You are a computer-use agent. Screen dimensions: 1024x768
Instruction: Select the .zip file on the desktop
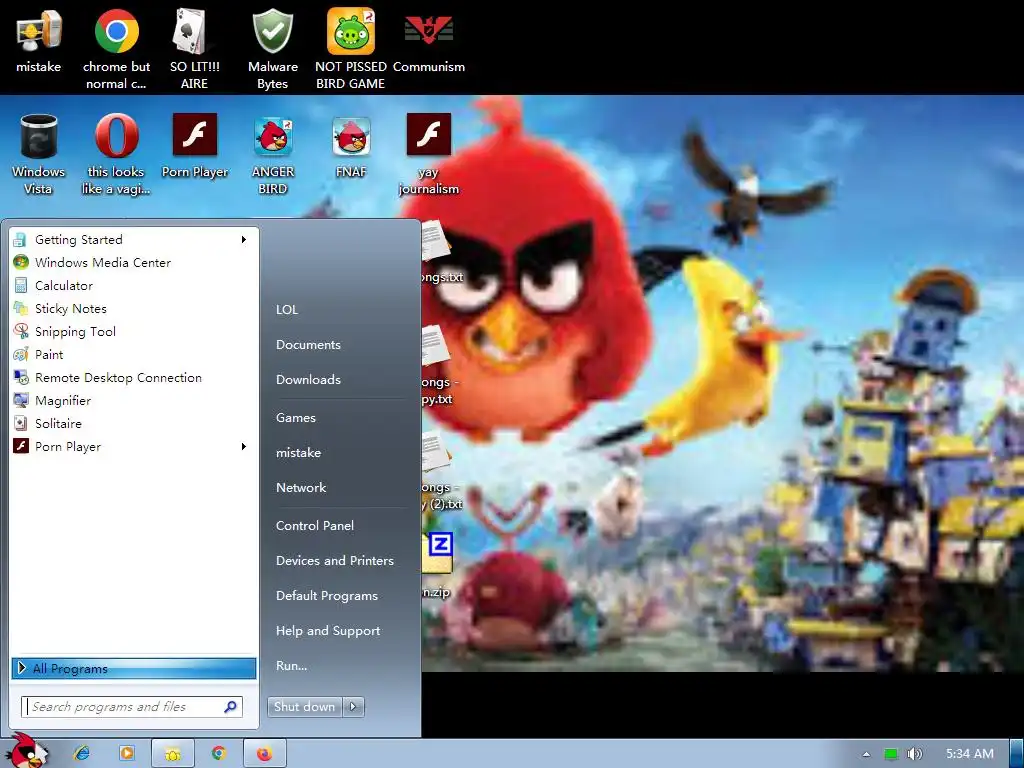click(438, 566)
